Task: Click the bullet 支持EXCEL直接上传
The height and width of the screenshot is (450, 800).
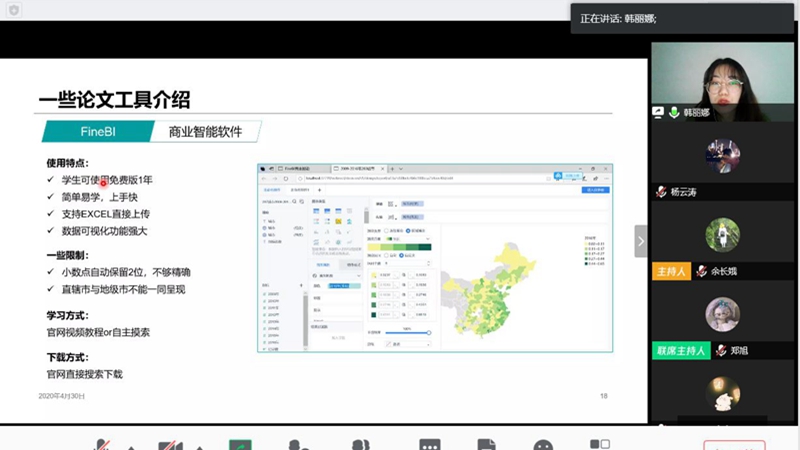Action: [x=106, y=214]
